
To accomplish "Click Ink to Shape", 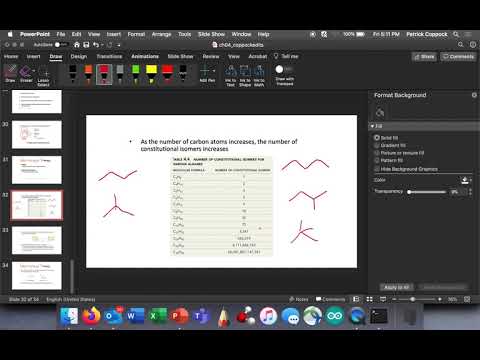I will coord(245,75).
